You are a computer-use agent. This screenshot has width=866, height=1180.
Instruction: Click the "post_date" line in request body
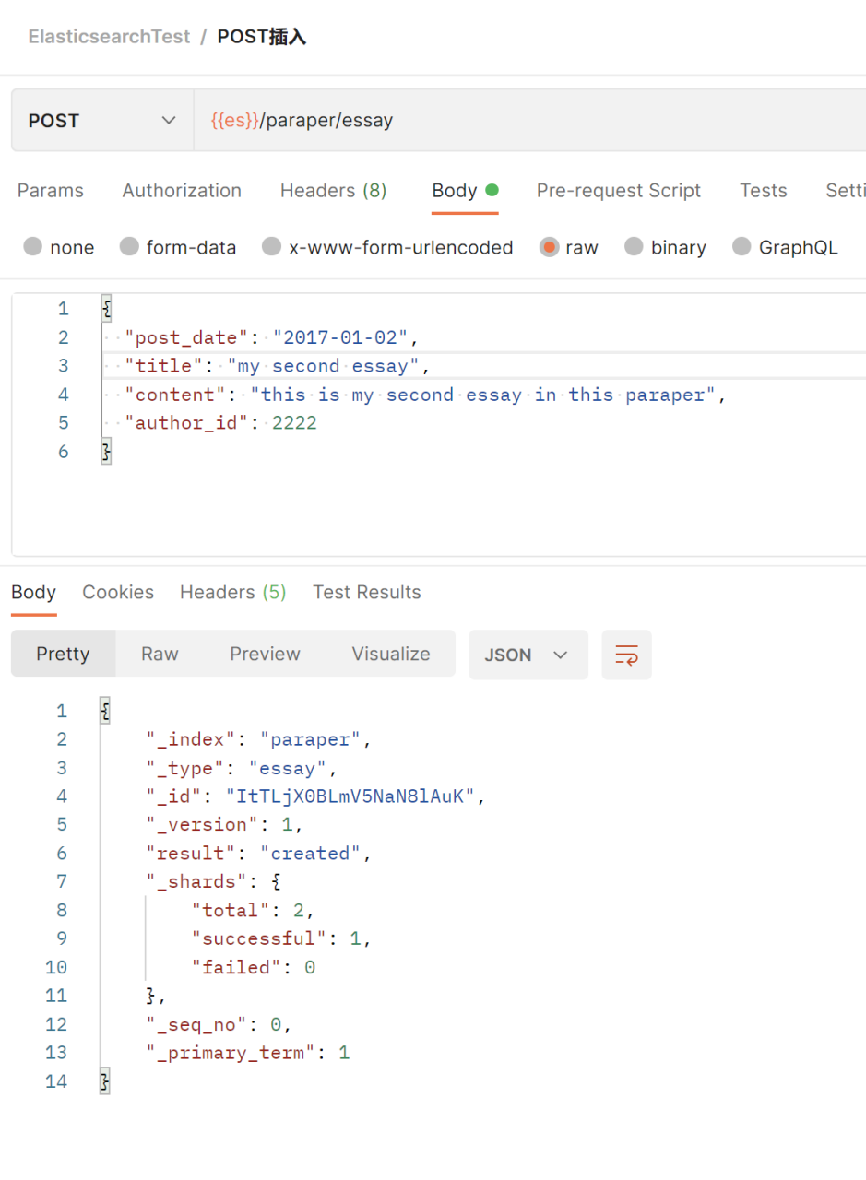tap(271, 338)
